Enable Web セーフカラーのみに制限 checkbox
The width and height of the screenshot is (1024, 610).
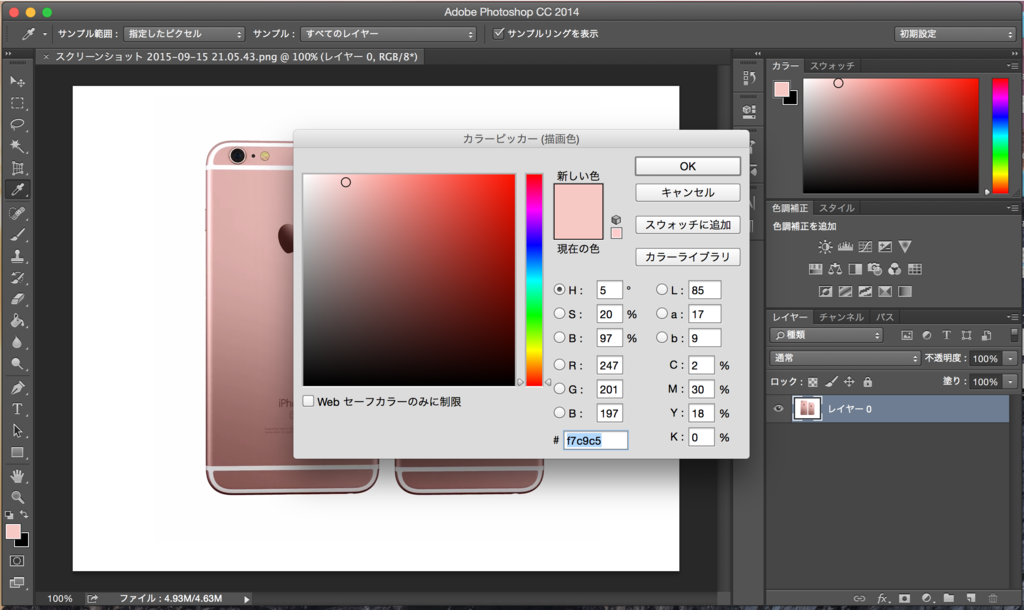tap(308, 401)
